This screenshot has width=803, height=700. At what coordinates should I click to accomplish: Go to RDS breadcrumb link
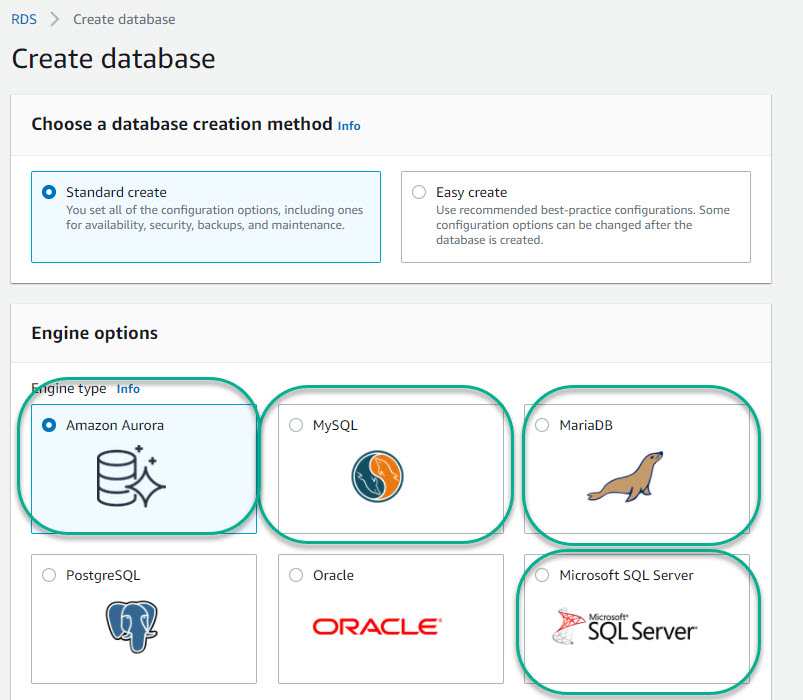tap(24, 19)
